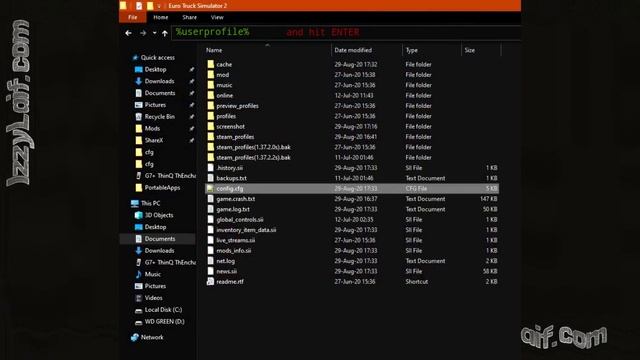
Task: Select steam_profiles(1.37.2.0s).bak folder name
Action: 253,147
